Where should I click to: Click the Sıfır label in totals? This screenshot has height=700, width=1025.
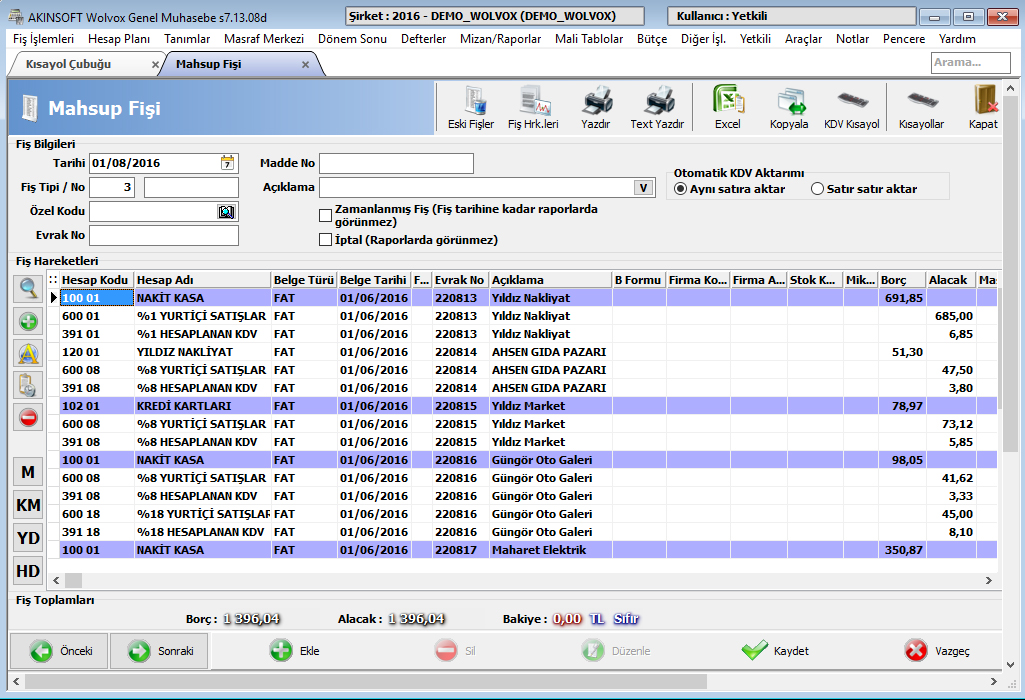click(626, 619)
